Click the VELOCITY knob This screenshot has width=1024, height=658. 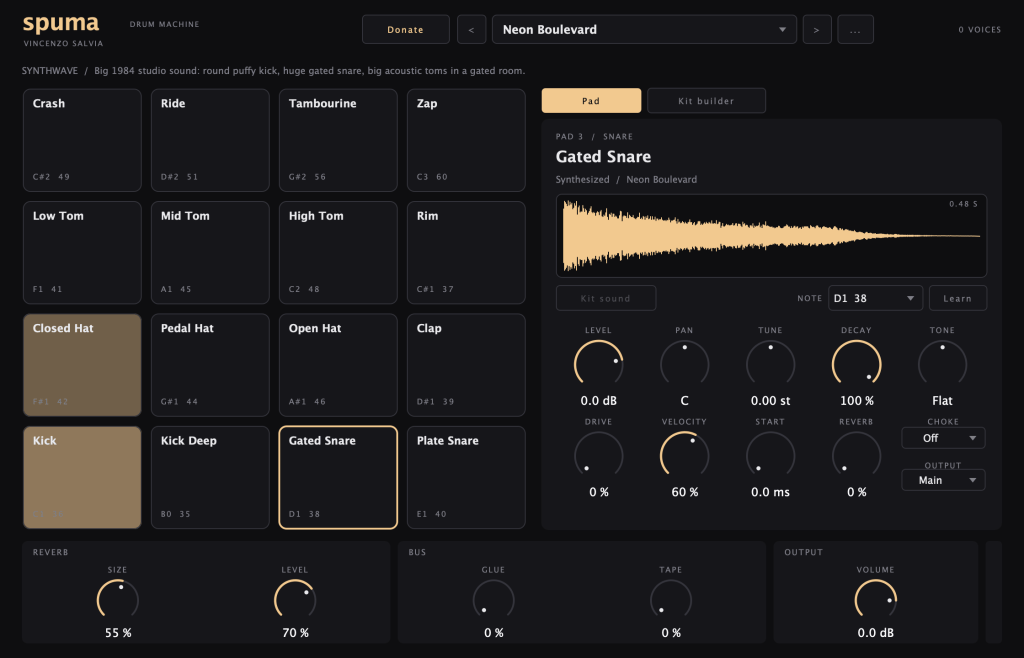[684, 455]
